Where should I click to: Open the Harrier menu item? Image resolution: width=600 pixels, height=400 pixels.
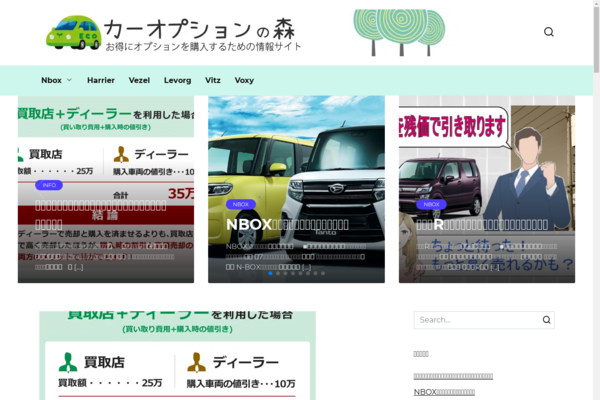[101, 80]
